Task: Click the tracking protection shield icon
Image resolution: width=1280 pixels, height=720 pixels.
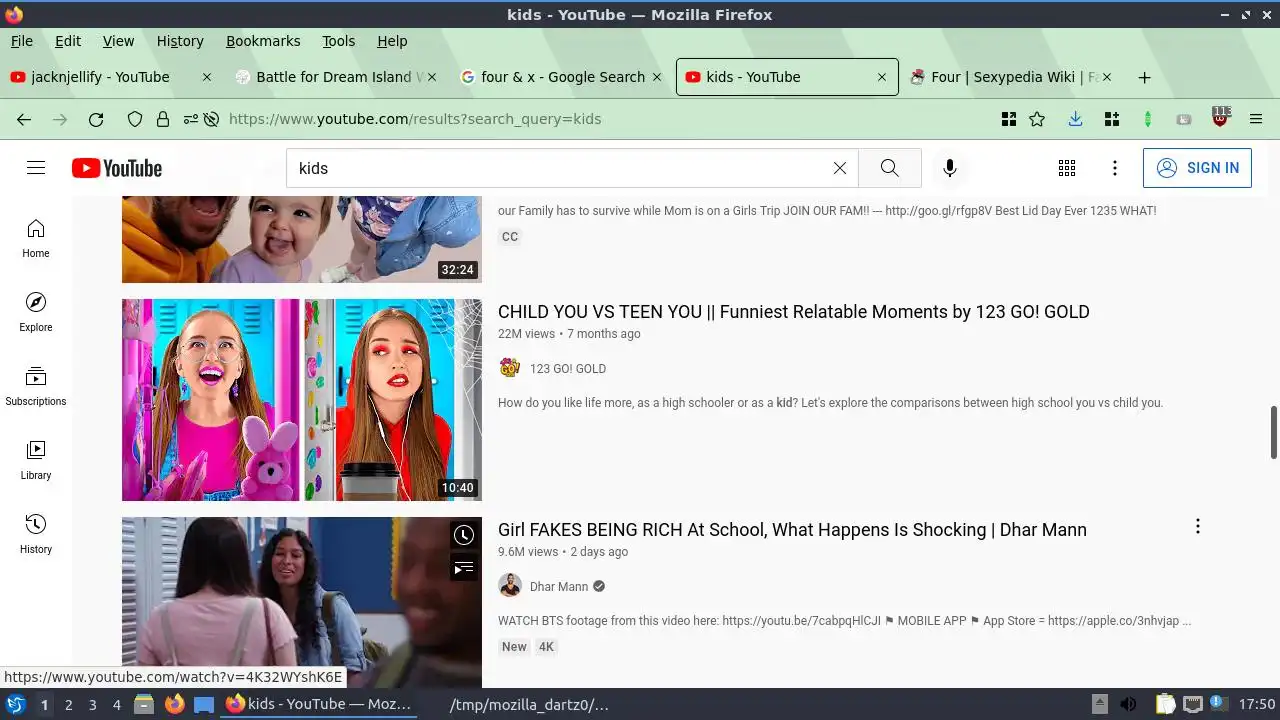Action: 135,119
